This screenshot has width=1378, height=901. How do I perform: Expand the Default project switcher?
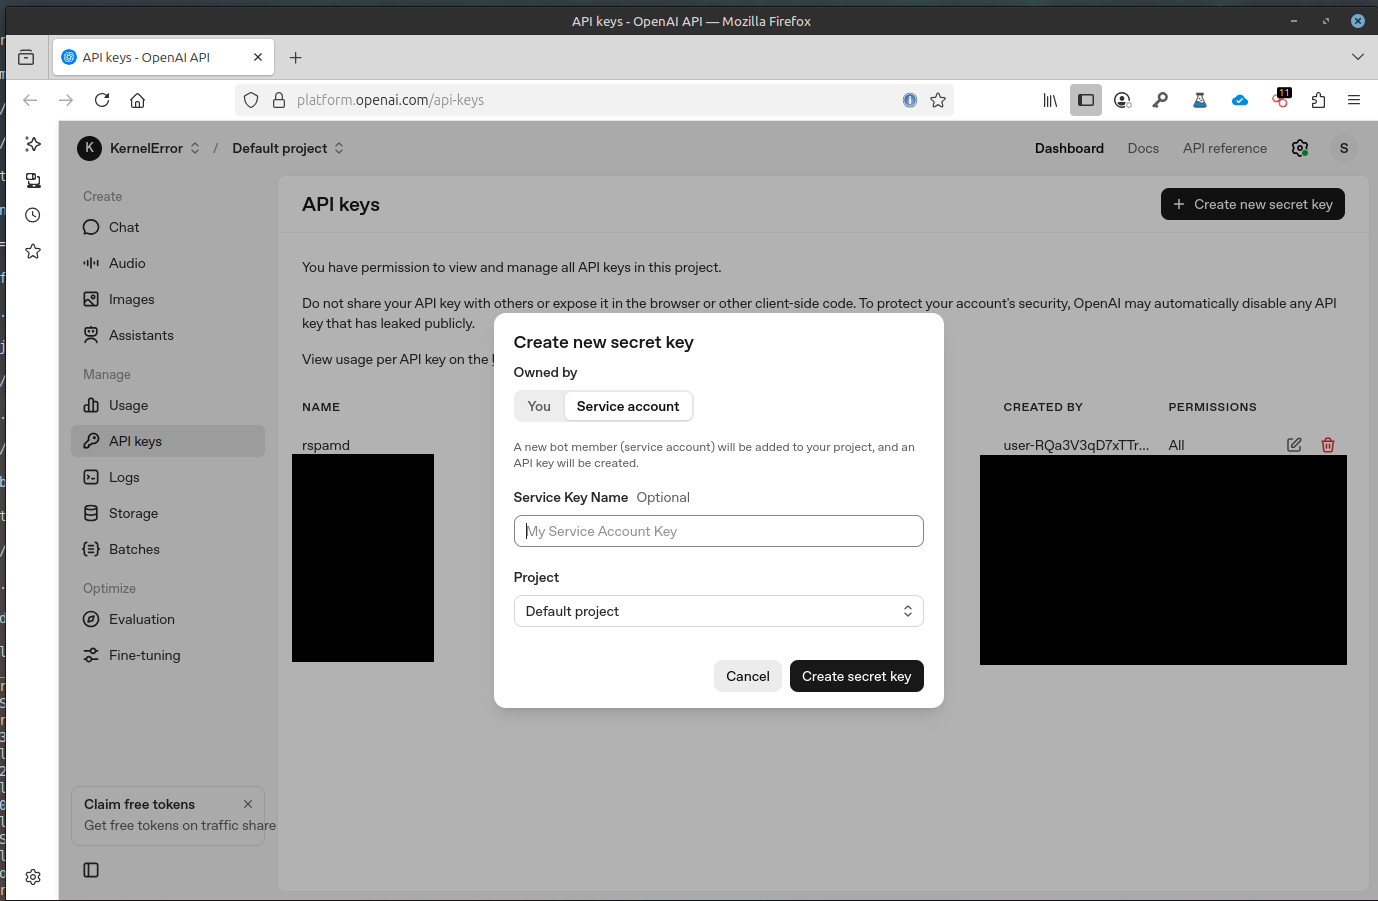pos(288,148)
